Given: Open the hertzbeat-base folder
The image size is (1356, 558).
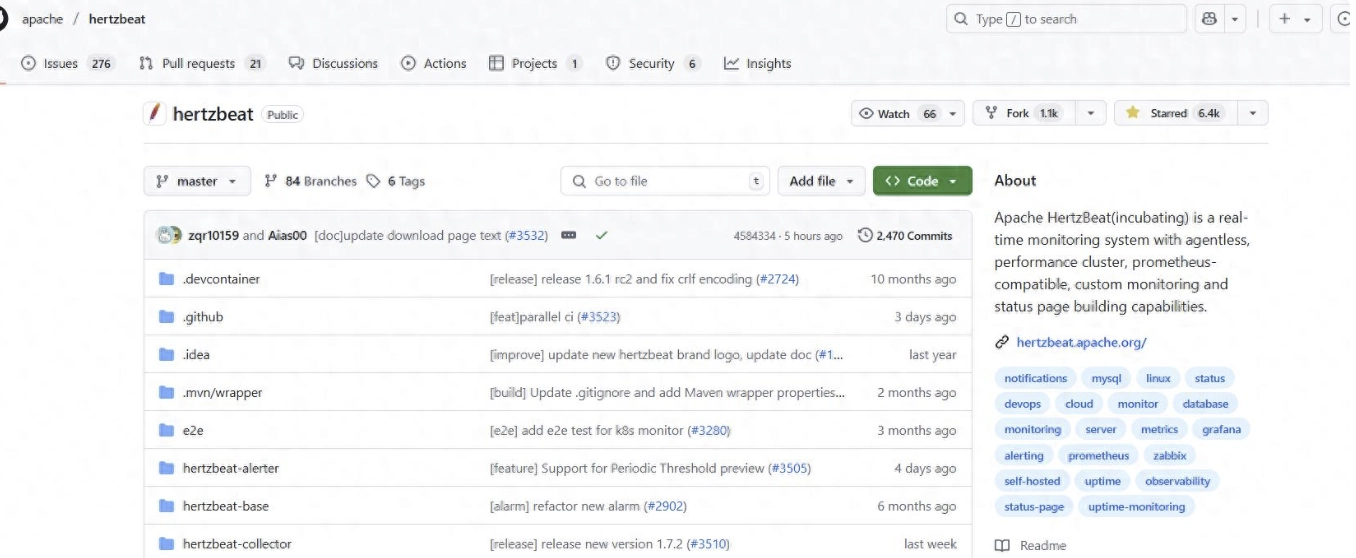Looking at the screenshot, I should click(x=226, y=506).
